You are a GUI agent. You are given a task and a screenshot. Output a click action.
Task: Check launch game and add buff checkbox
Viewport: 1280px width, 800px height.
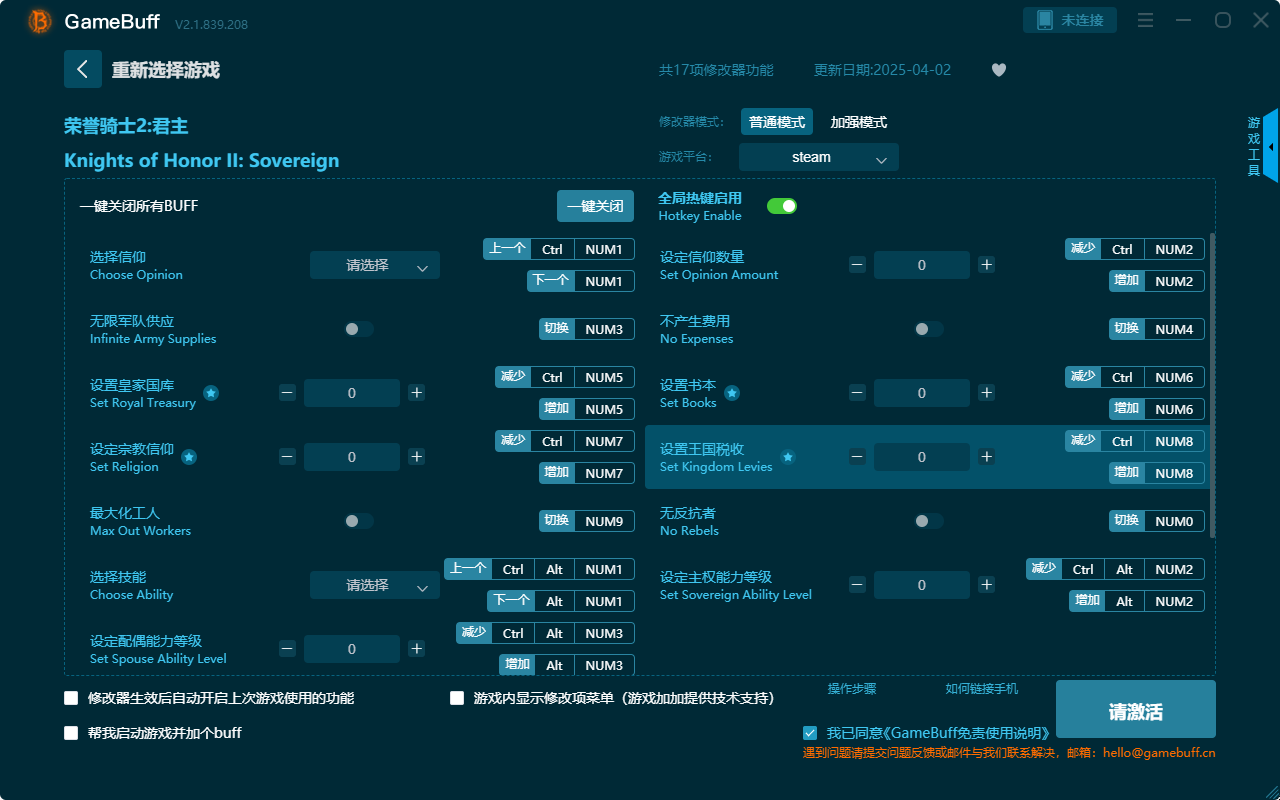[x=71, y=733]
